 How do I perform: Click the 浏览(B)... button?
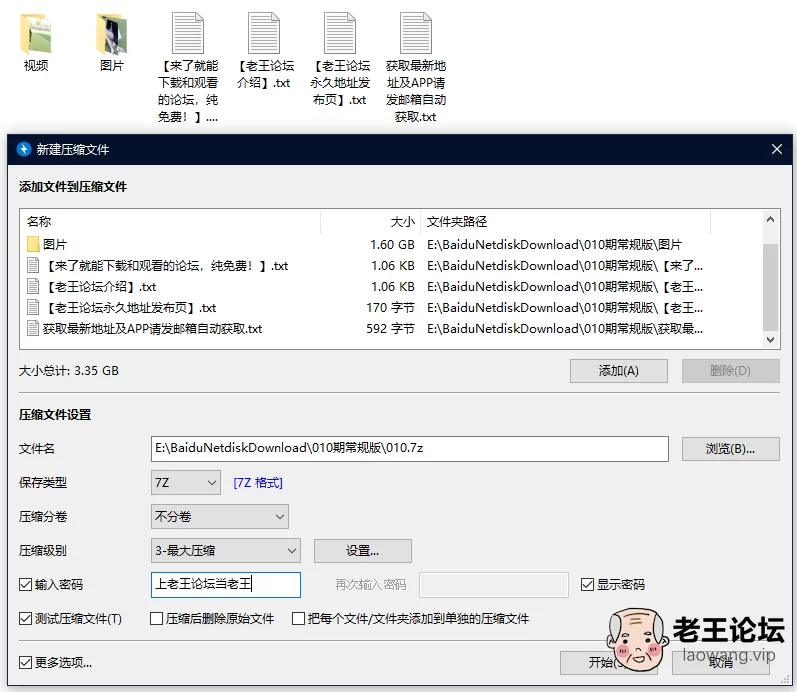pos(730,449)
